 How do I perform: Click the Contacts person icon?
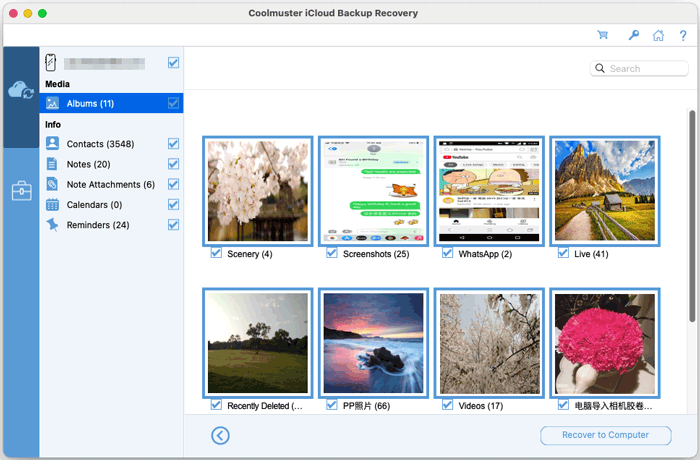pyautogui.click(x=52, y=143)
